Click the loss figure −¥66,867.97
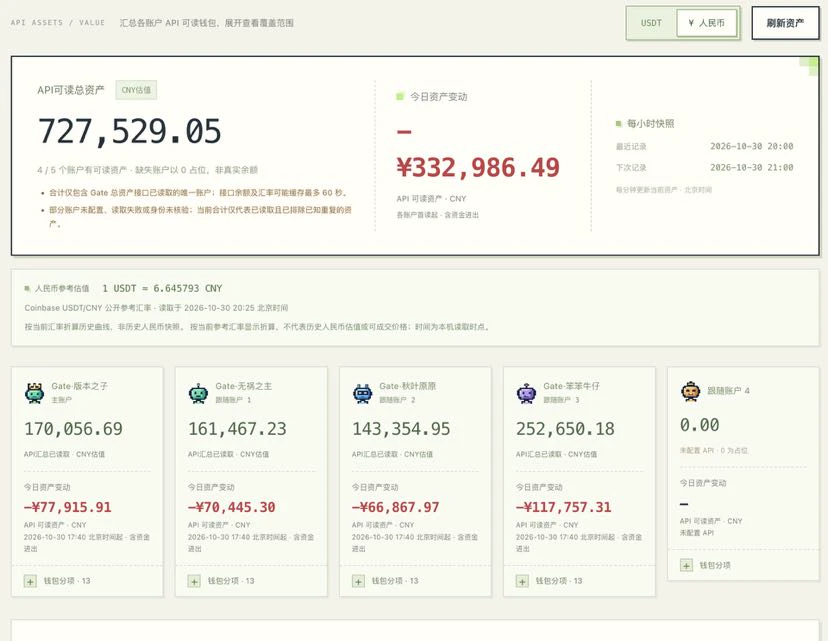The width and height of the screenshot is (828, 641). [396, 507]
